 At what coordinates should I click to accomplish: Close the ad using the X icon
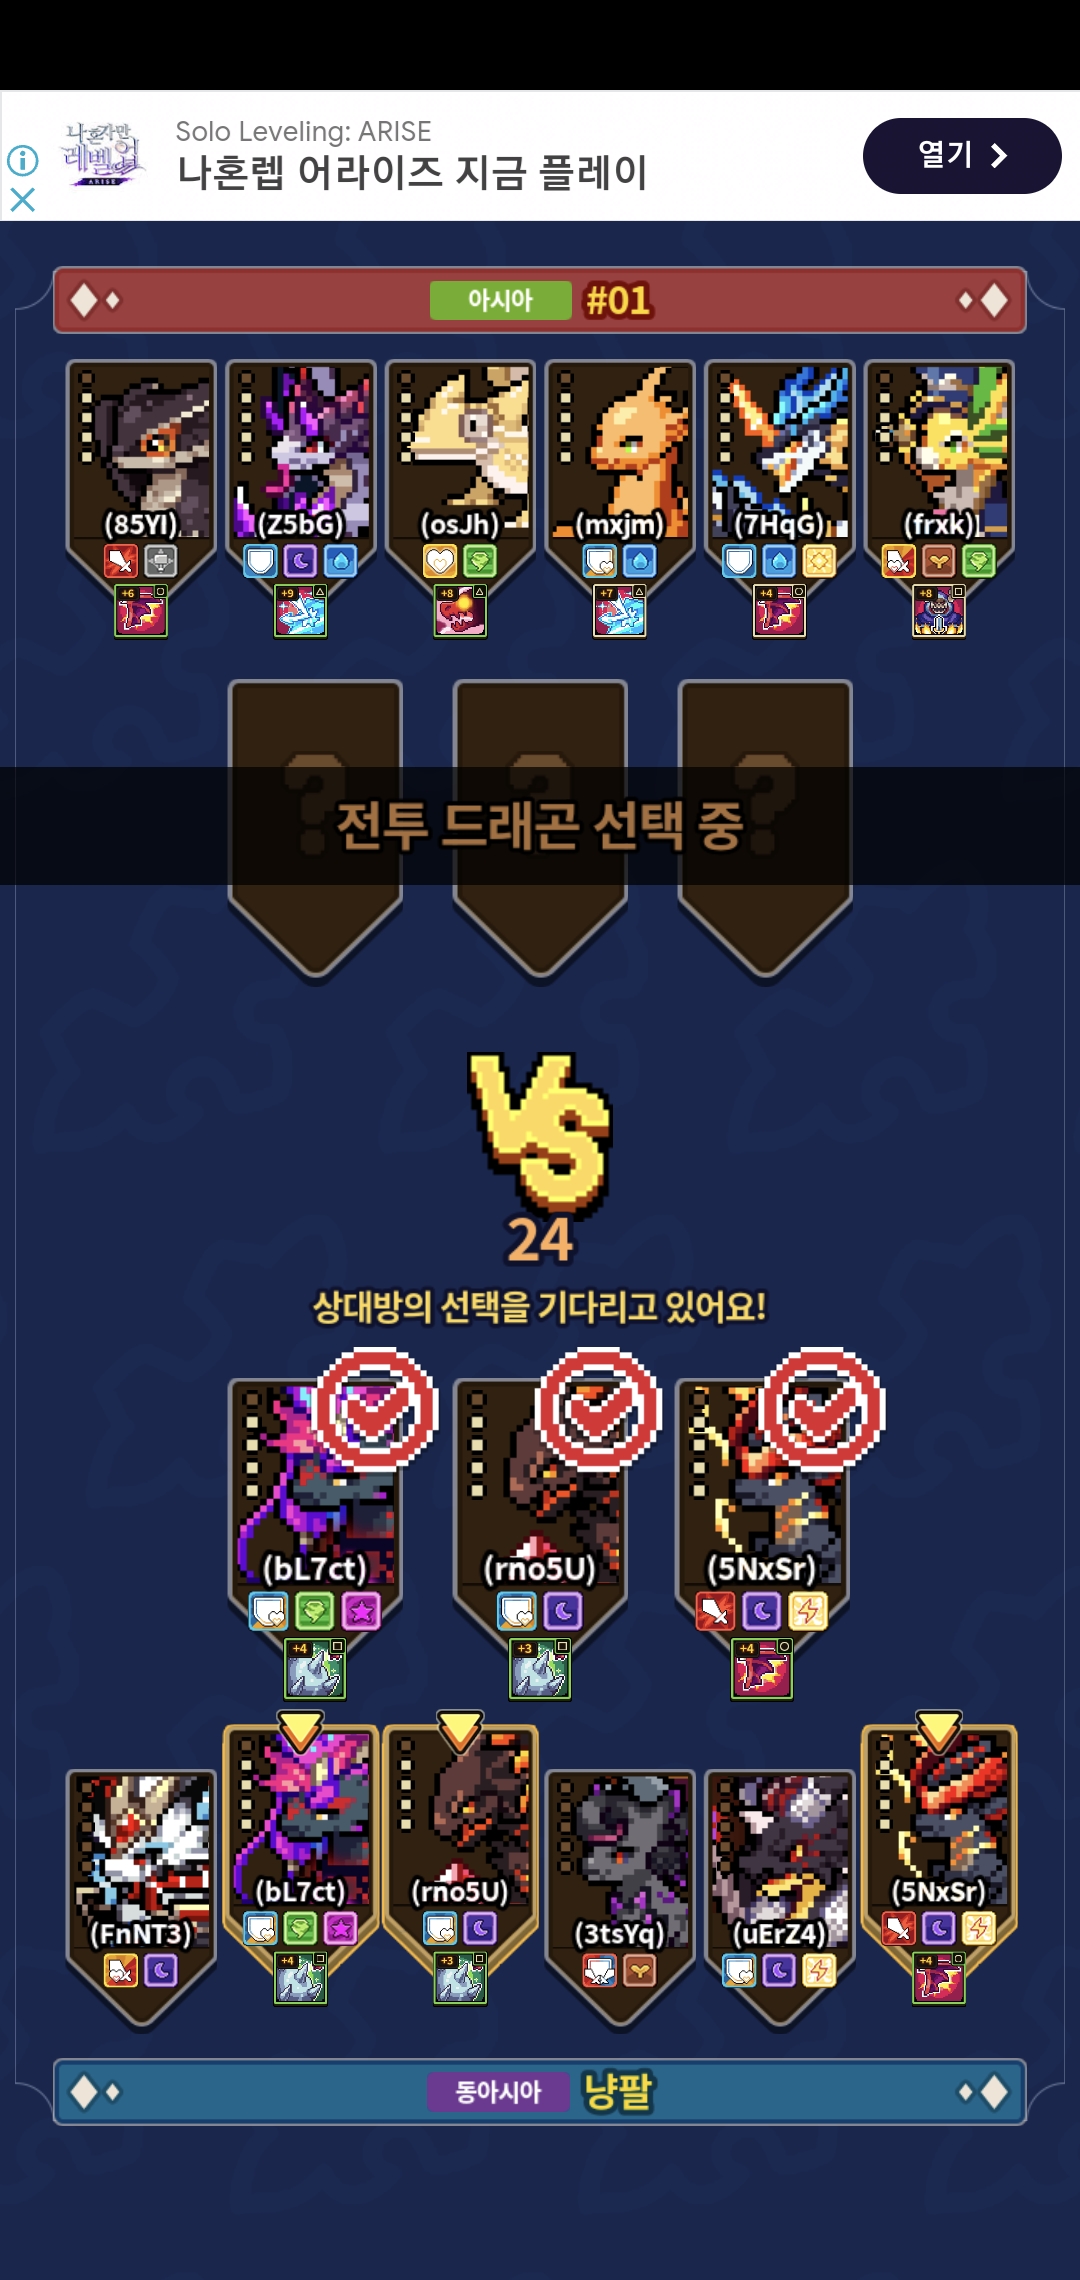click(22, 200)
